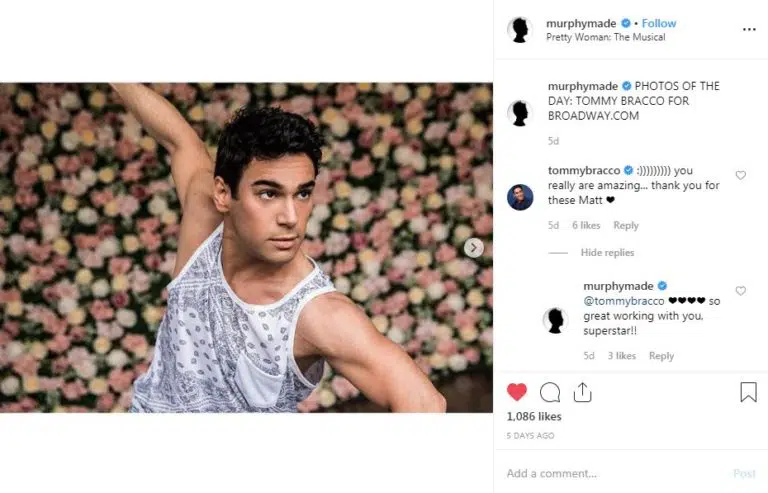Screen dimensions: 768x493
Task: Click murphymade profile avatar in header
Action: pyautogui.click(x=519, y=30)
